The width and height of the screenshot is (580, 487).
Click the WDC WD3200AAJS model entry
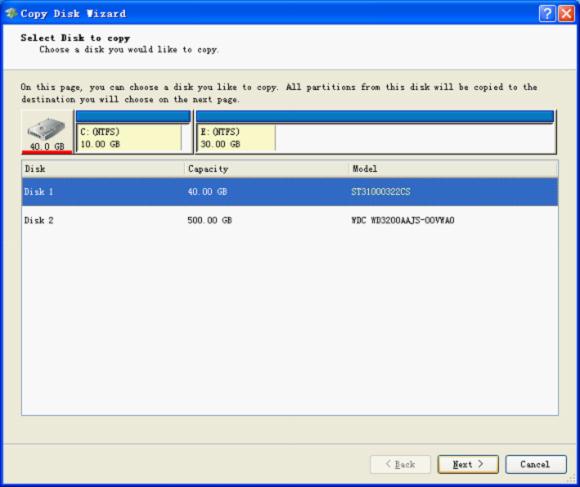tap(403, 220)
